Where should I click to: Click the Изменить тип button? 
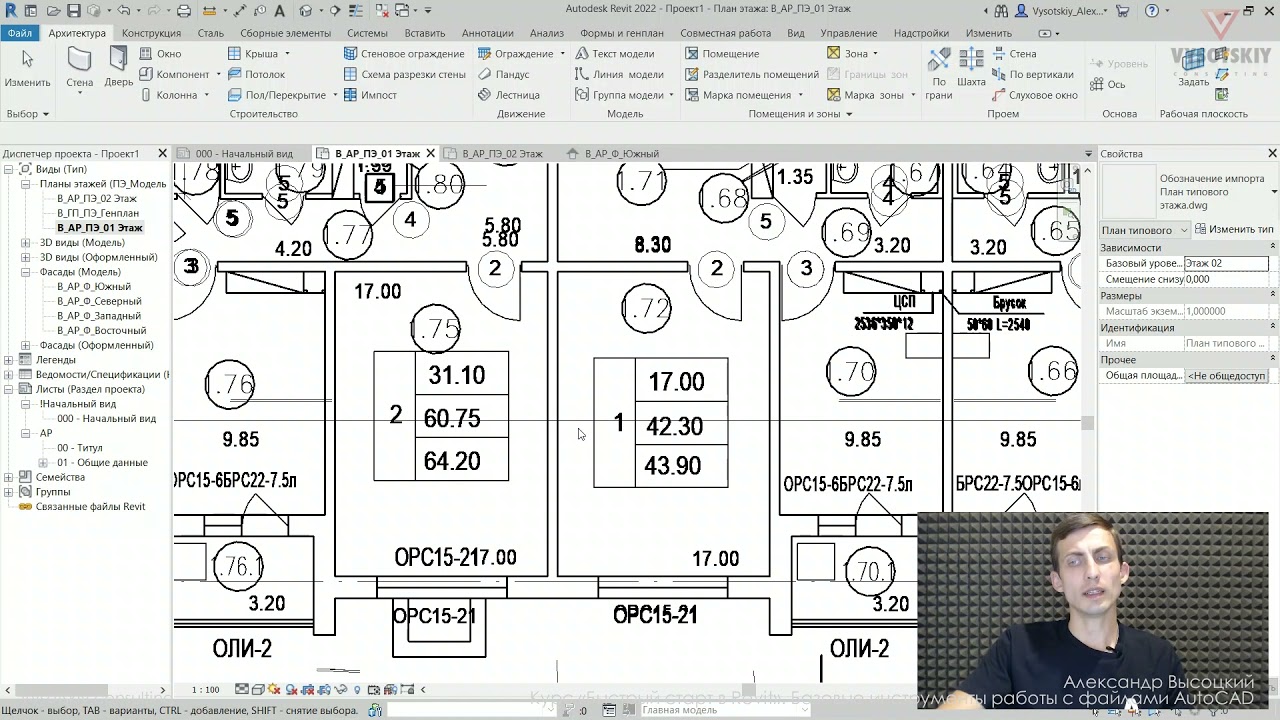(1235, 230)
